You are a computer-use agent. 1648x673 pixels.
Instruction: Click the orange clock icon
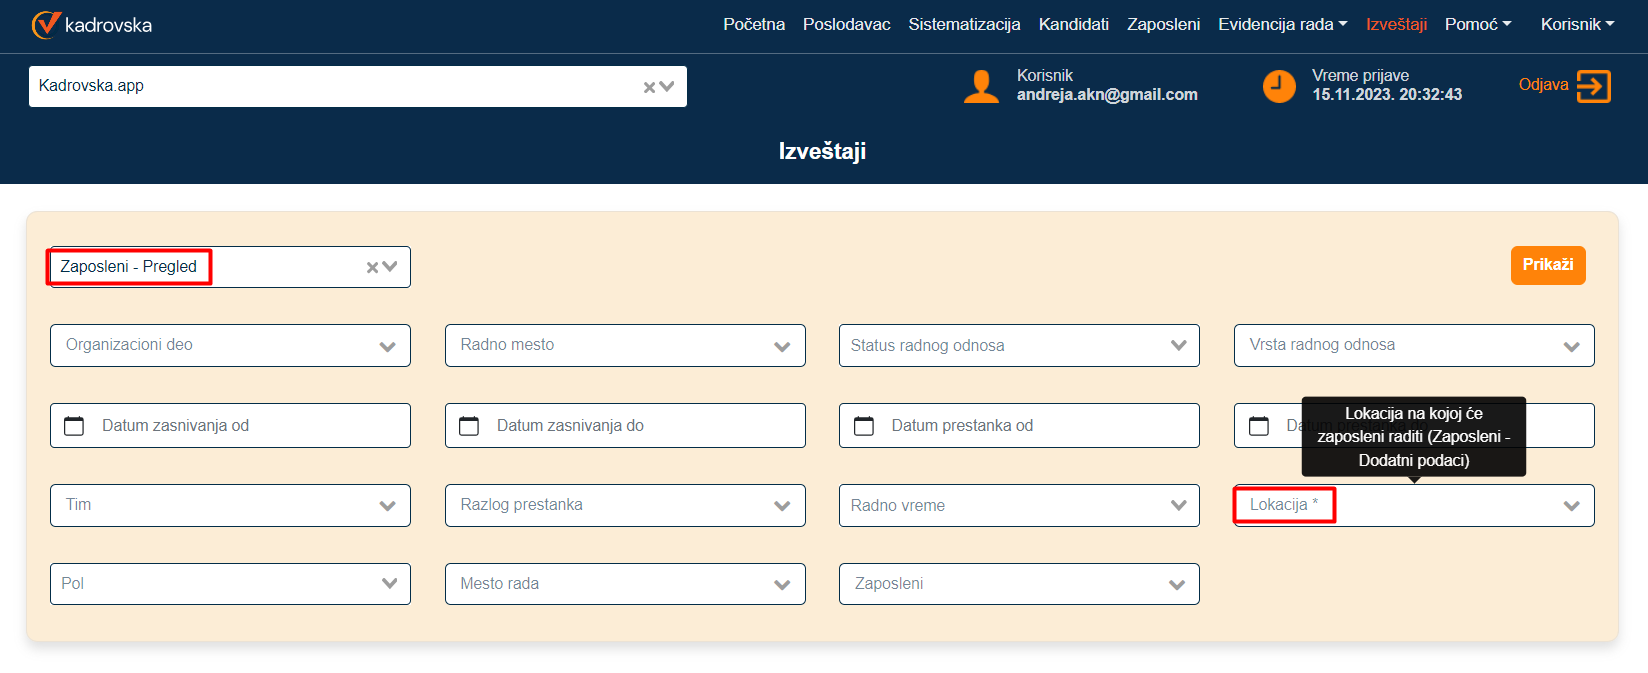[1279, 87]
